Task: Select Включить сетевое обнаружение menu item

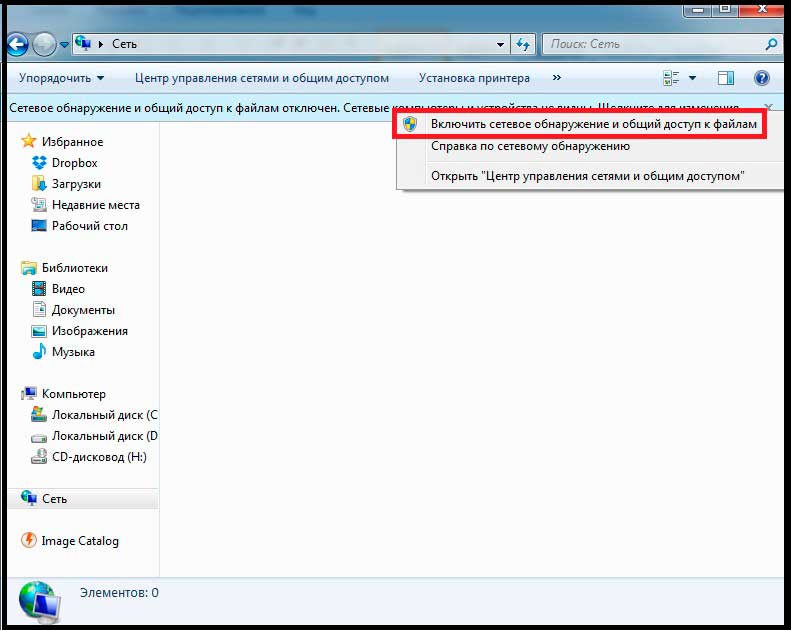Action: [593, 123]
